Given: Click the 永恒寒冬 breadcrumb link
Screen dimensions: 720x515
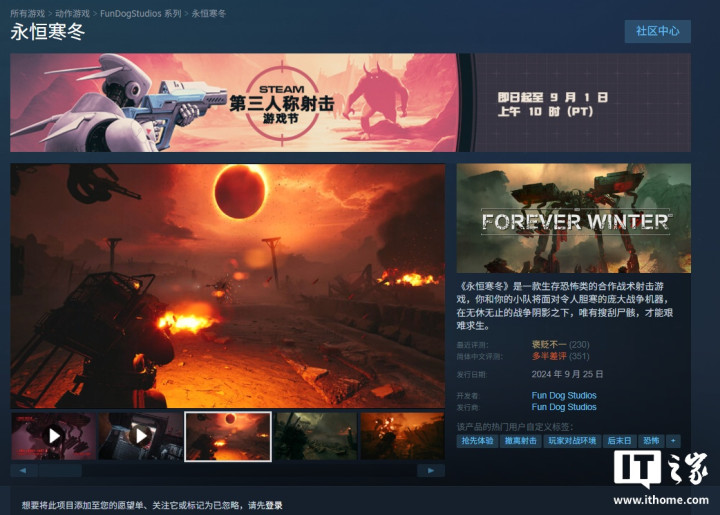Looking at the screenshot, I should [x=209, y=14].
